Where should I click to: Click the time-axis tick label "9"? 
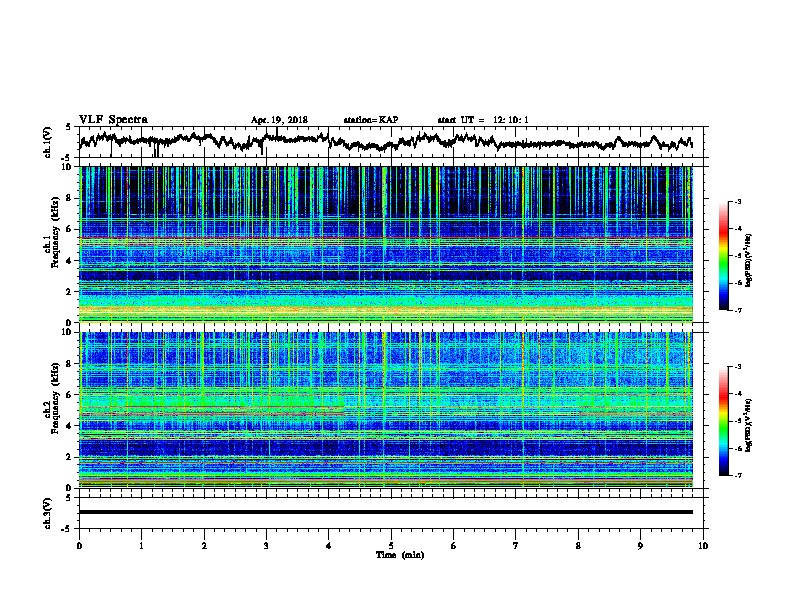click(x=640, y=546)
